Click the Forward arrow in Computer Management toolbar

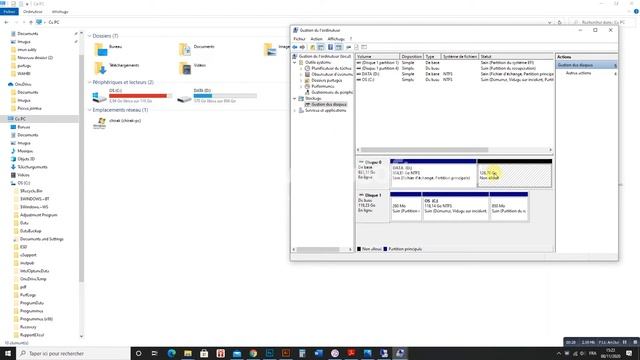click(302, 47)
